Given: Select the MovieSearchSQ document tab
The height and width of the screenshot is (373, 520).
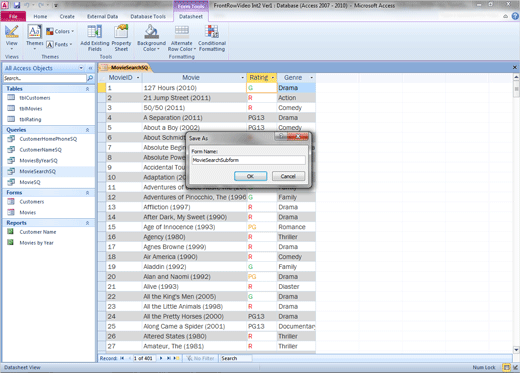Looking at the screenshot, I should 125,68.
